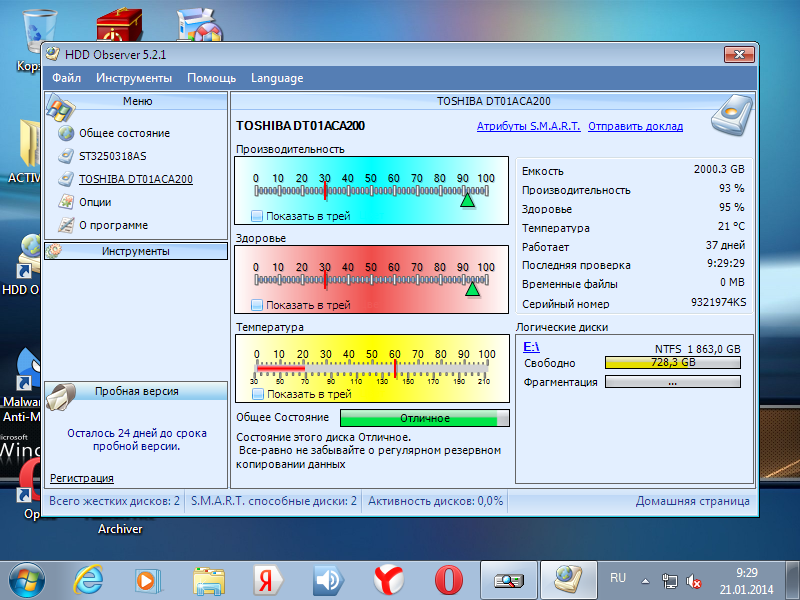Enable Показать в трей for Производительность
The image size is (800, 600).
(x=257, y=216)
